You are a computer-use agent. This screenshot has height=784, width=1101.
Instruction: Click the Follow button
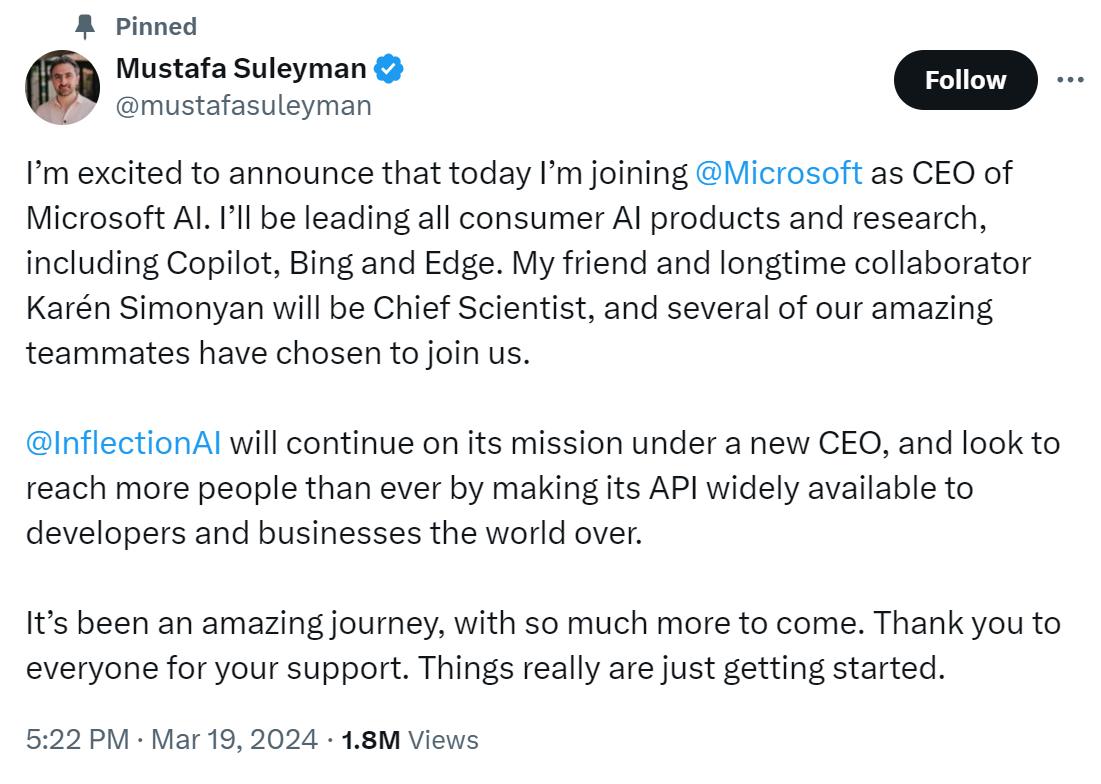pos(964,80)
